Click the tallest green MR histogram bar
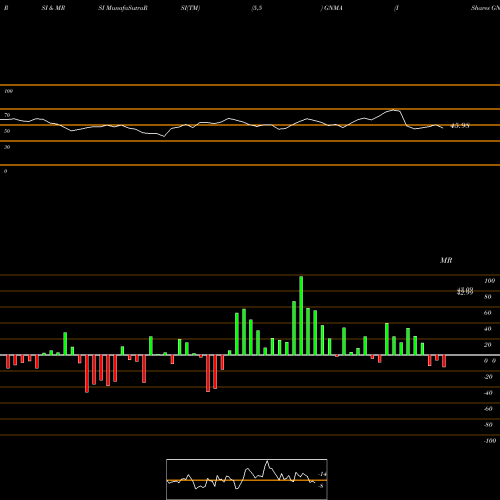This screenshot has height=500, width=500. (x=301, y=316)
